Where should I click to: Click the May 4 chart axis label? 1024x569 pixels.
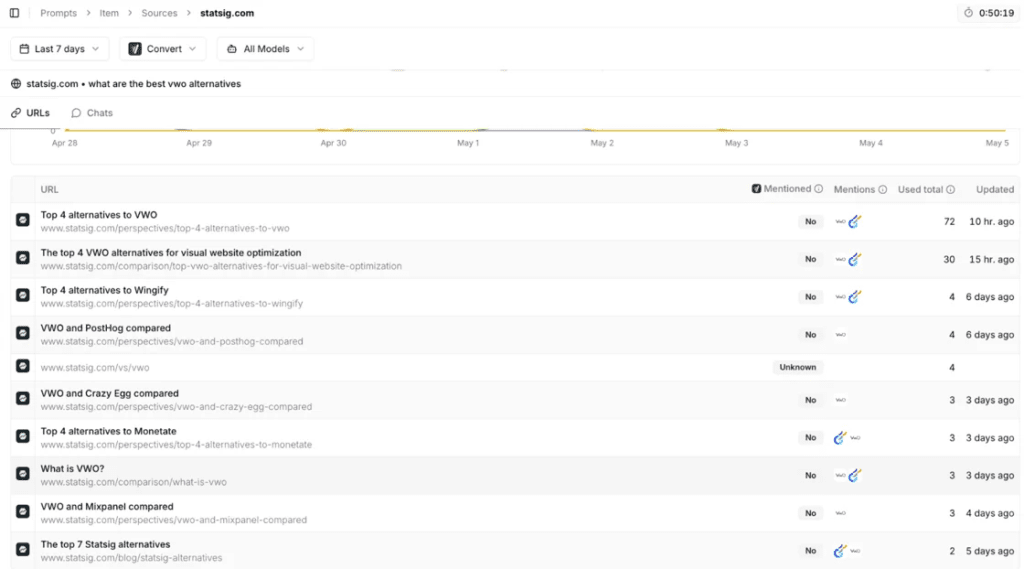871,143
